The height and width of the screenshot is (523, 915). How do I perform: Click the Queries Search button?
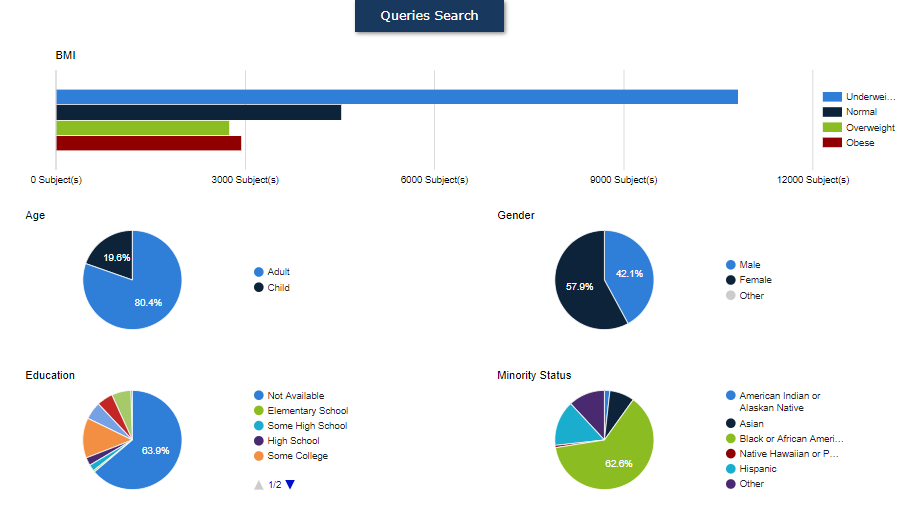click(x=429, y=16)
